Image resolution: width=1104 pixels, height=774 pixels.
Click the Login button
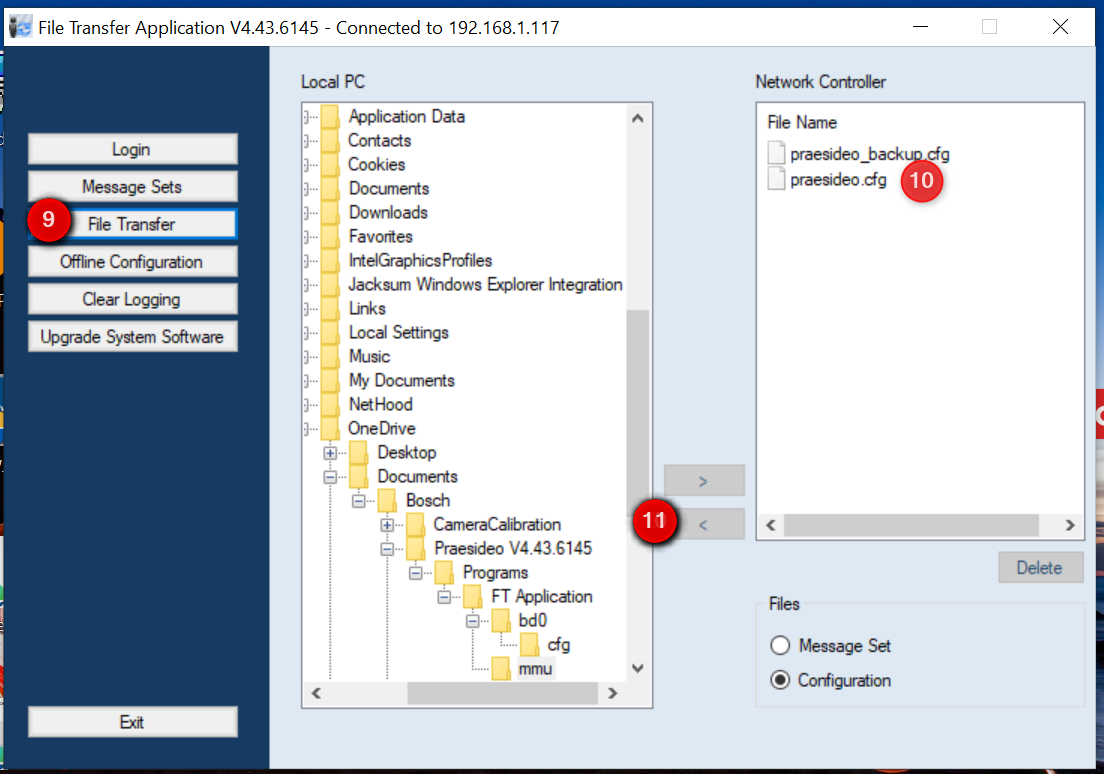(132, 149)
